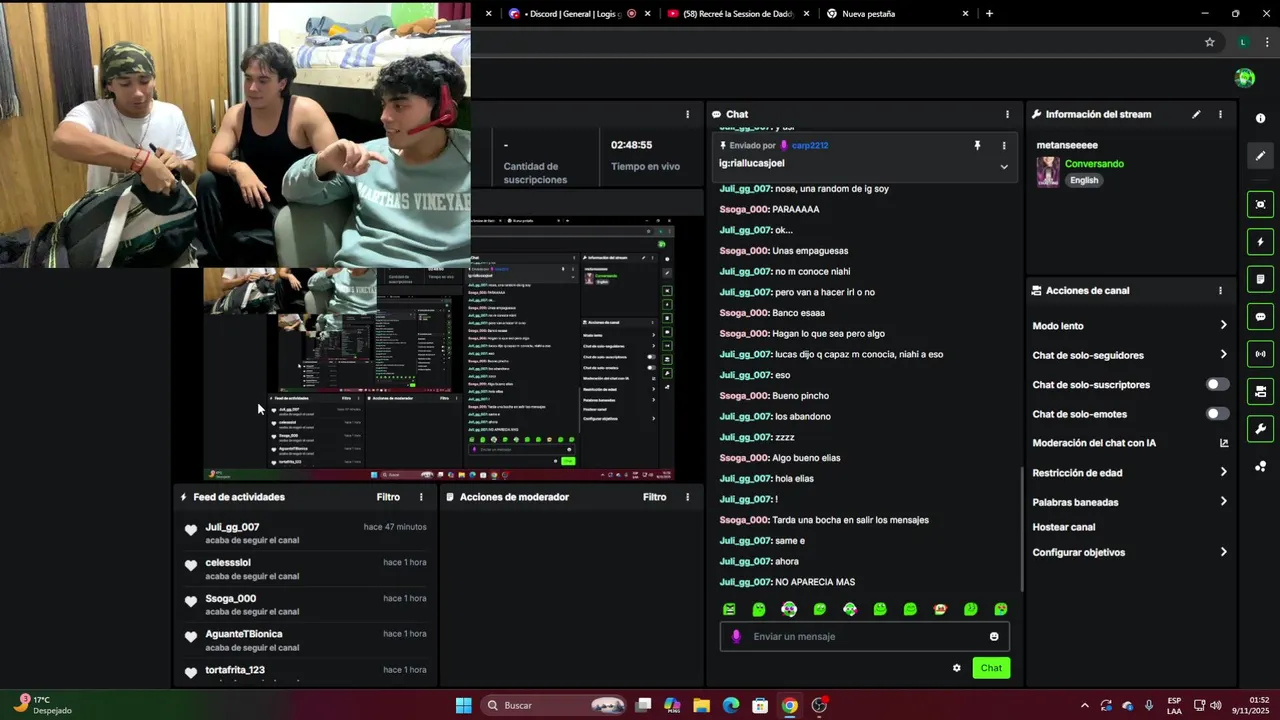This screenshot has height=720, width=1280.
Task: Click the Conversando category link
Action: [x=1094, y=164]
